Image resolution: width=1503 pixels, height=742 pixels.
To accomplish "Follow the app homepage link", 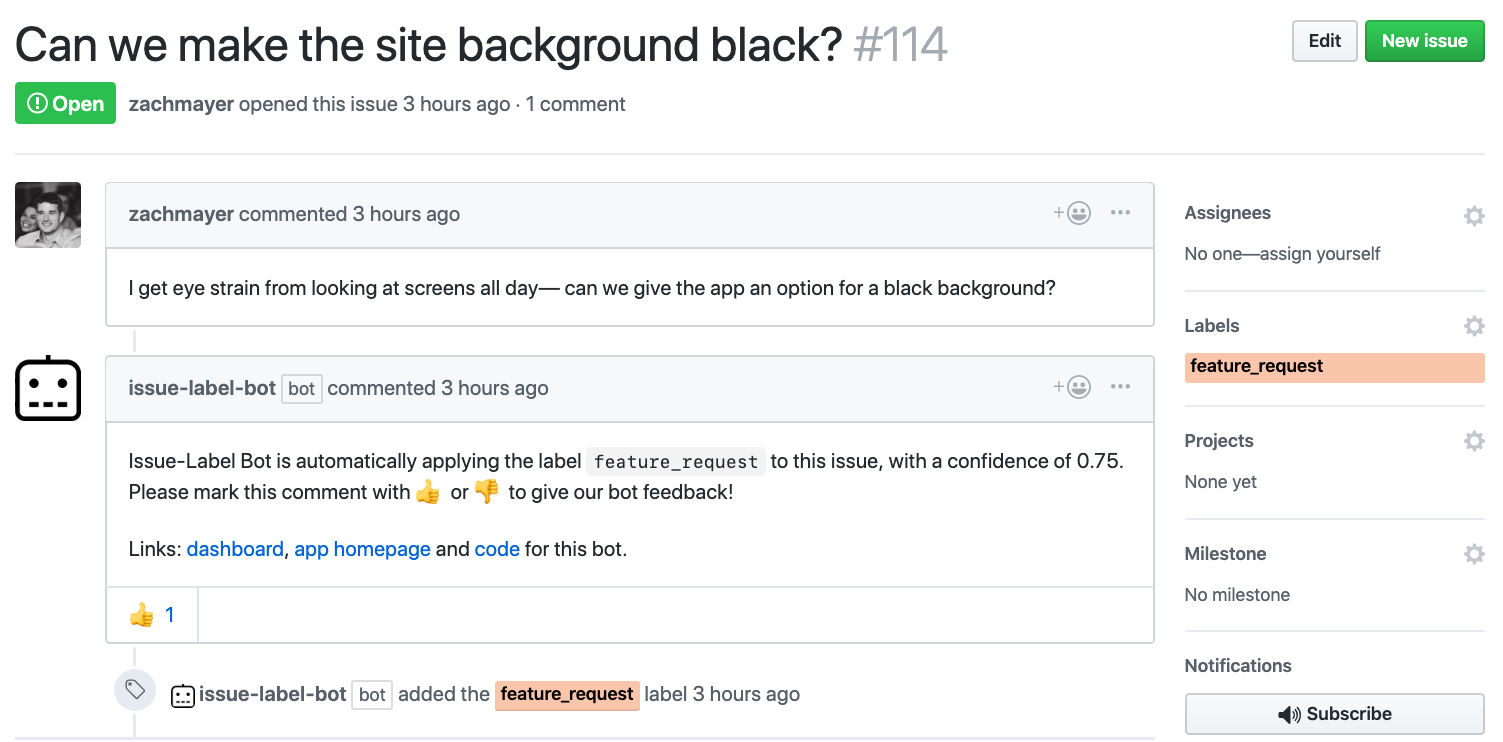I will (x=362, y=549).
